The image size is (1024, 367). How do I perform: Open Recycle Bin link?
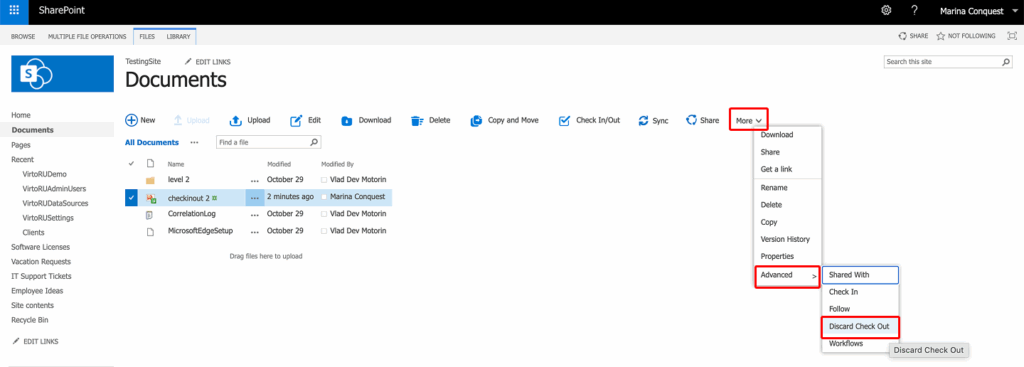(29, 320)
